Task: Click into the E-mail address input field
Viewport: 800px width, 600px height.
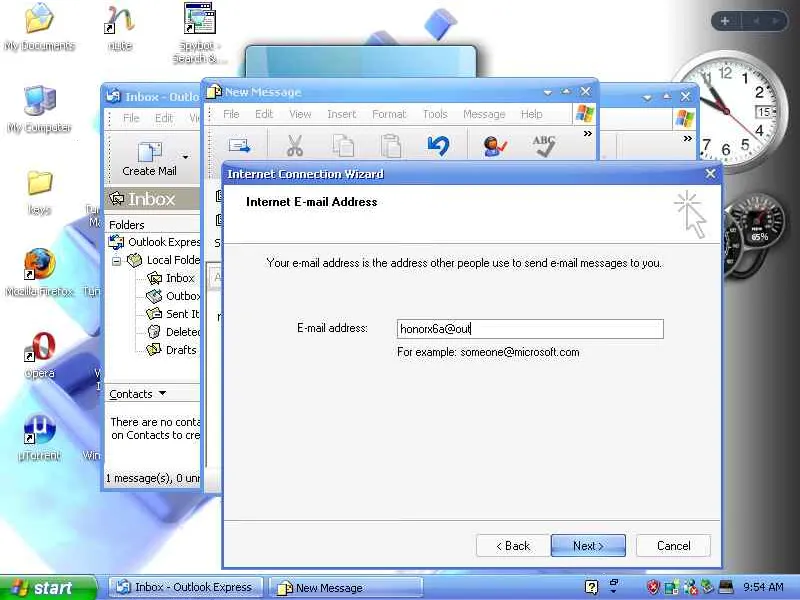Action: click(x=530, y=329)
